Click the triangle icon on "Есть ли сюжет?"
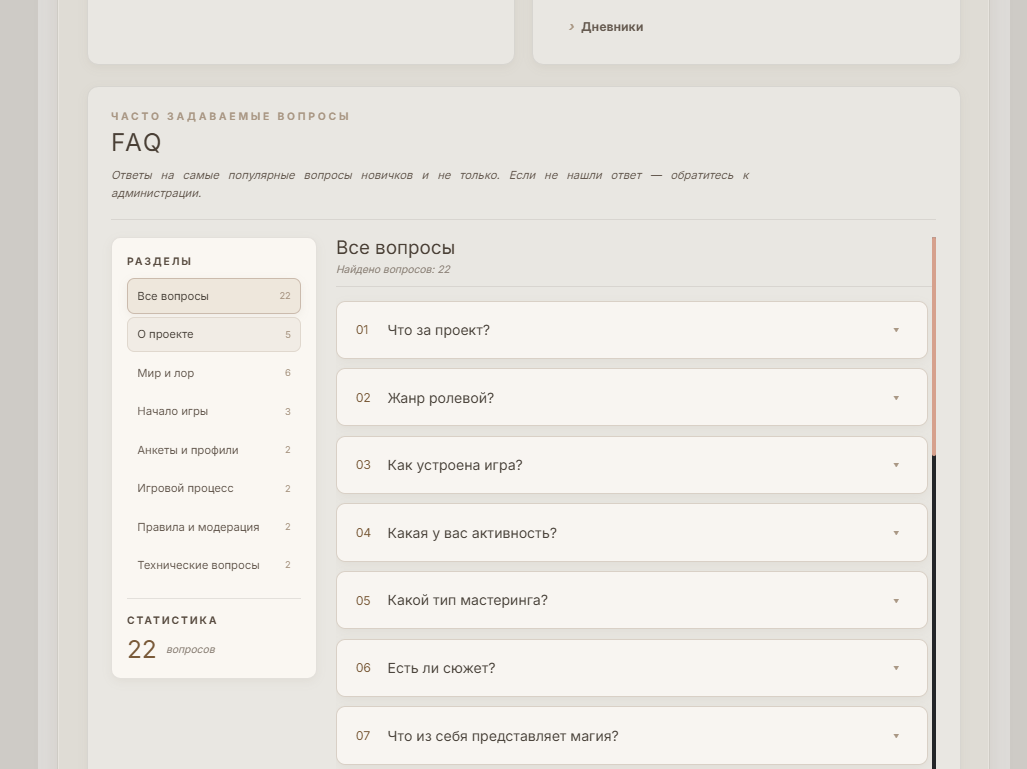The width and height of the screenshot is (1027, 769). 896,668
